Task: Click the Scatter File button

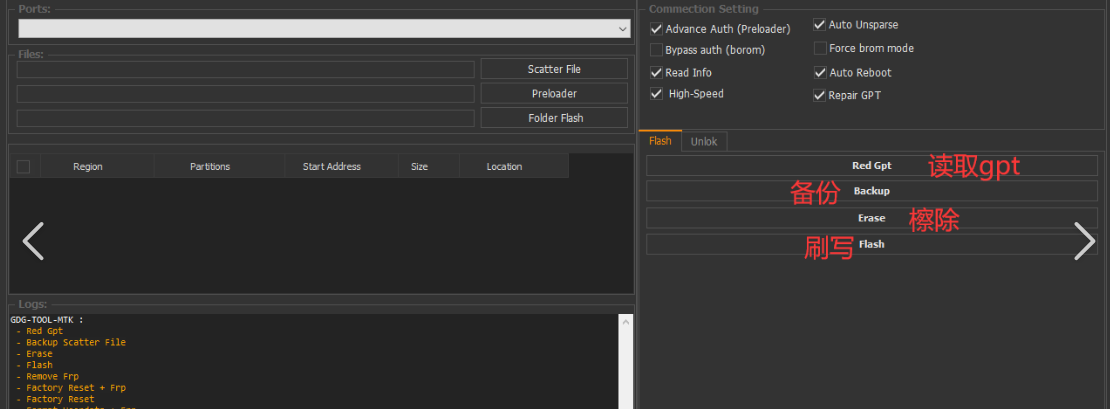Action: click(554, 69)
